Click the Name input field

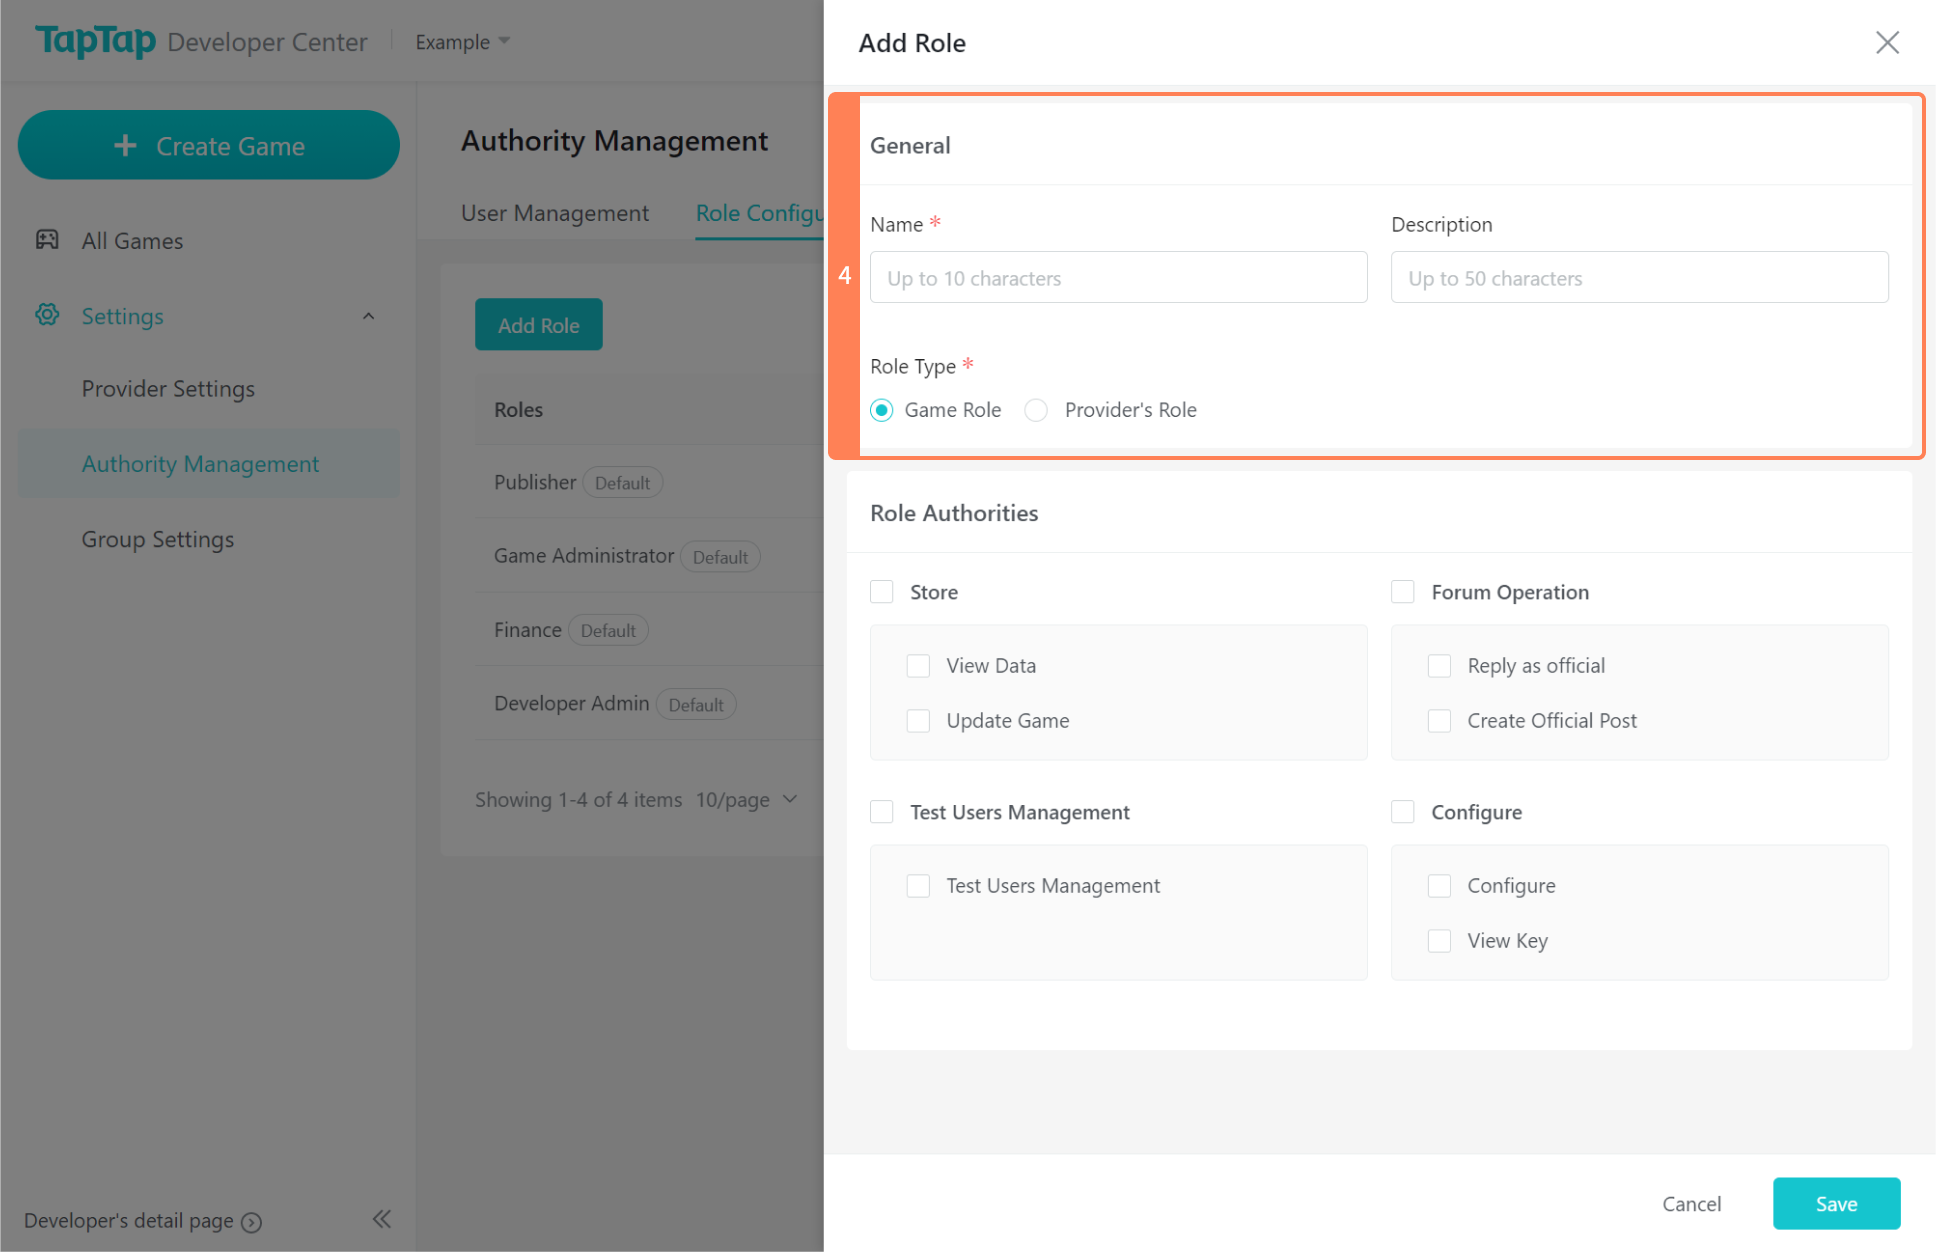tap(1118, 278)
